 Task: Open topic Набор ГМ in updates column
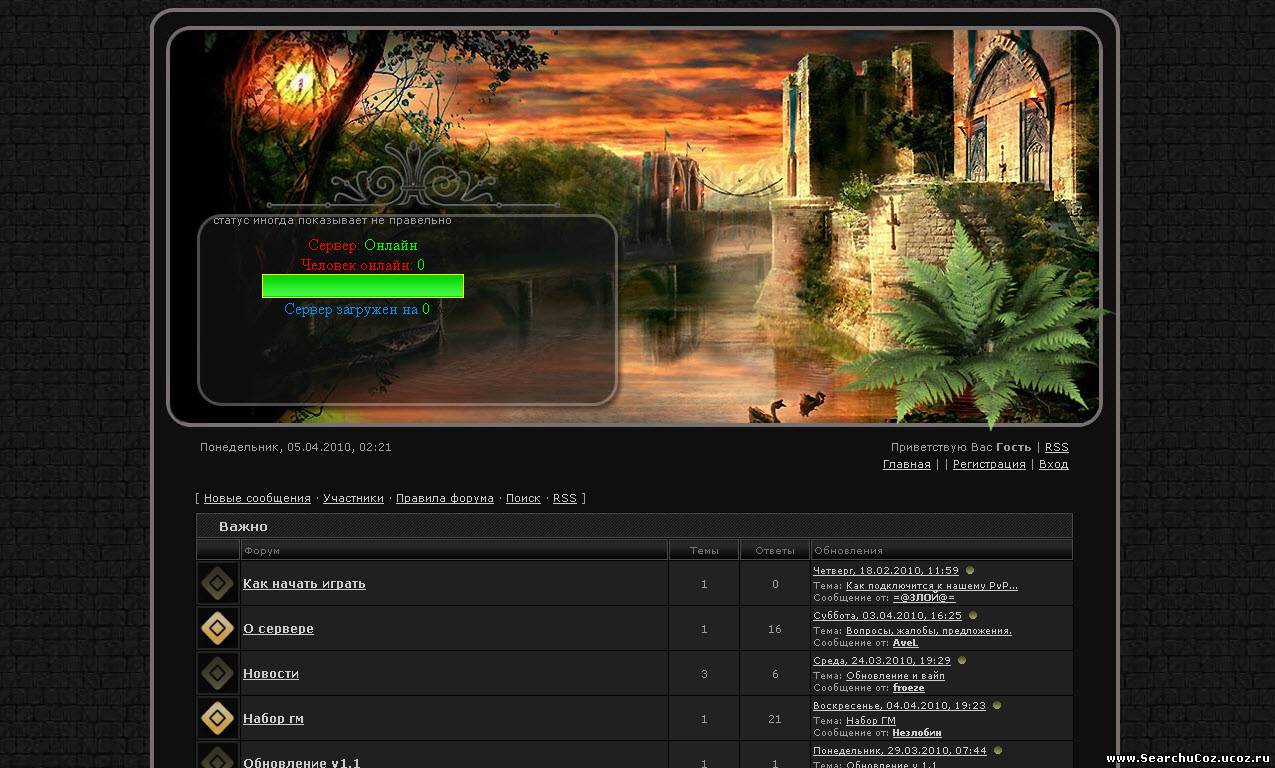871,721
